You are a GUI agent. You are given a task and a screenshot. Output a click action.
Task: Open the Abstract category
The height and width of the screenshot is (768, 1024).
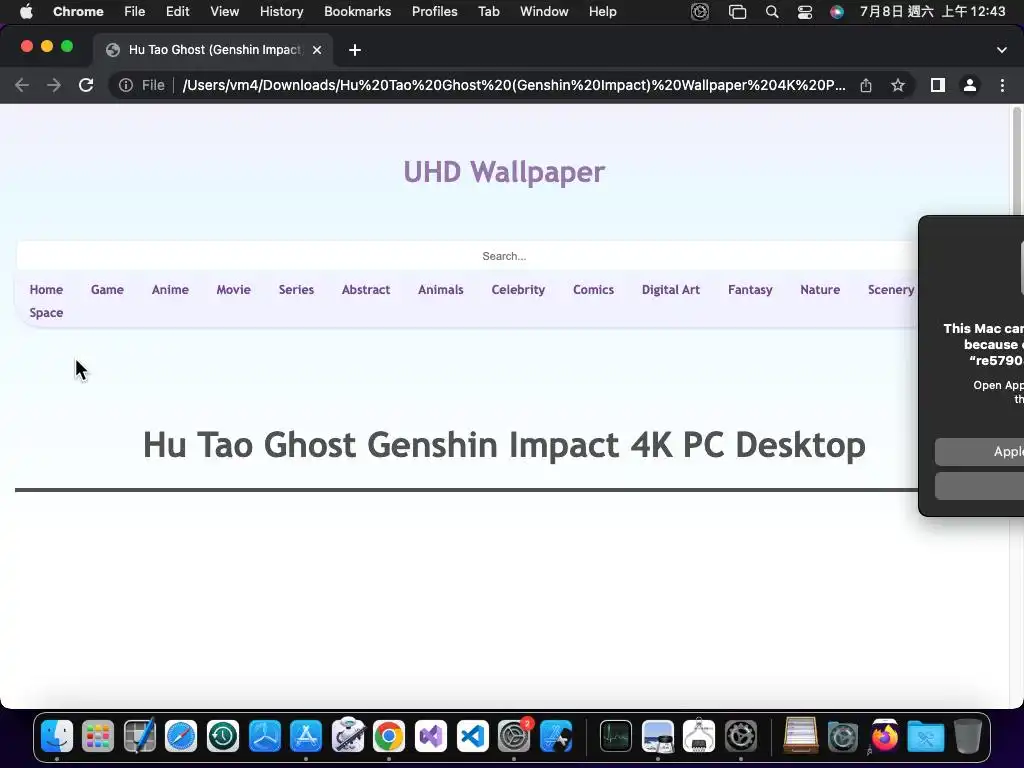[x=366, y=290]
